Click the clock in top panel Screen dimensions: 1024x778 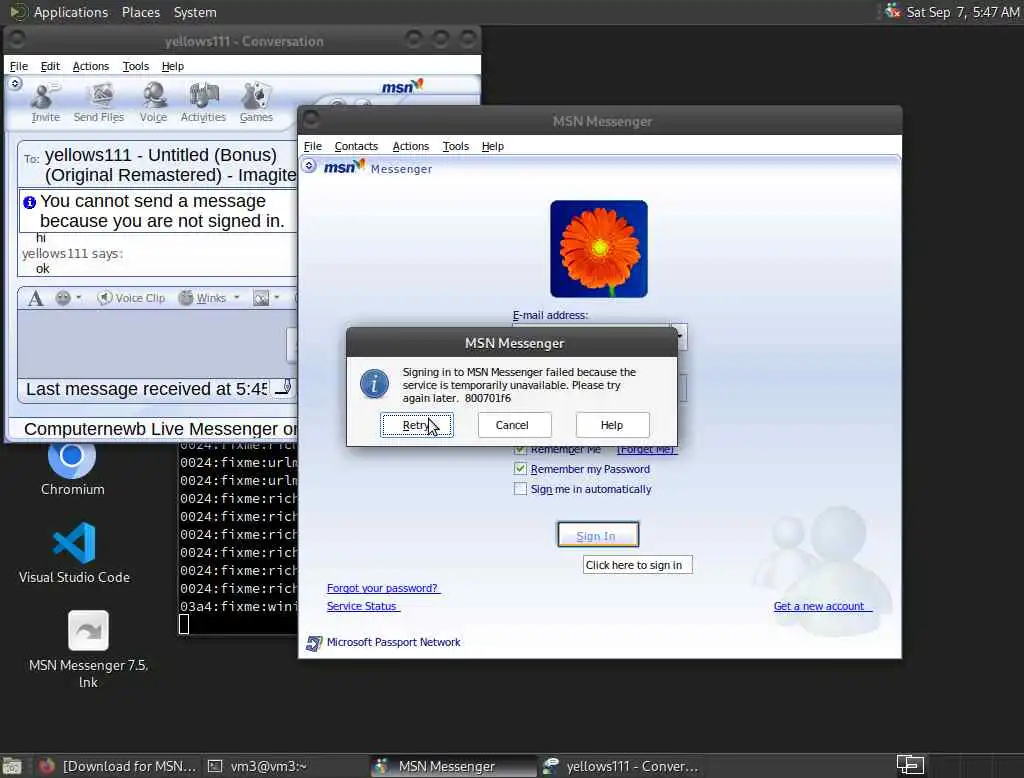(x=963, y=12)
